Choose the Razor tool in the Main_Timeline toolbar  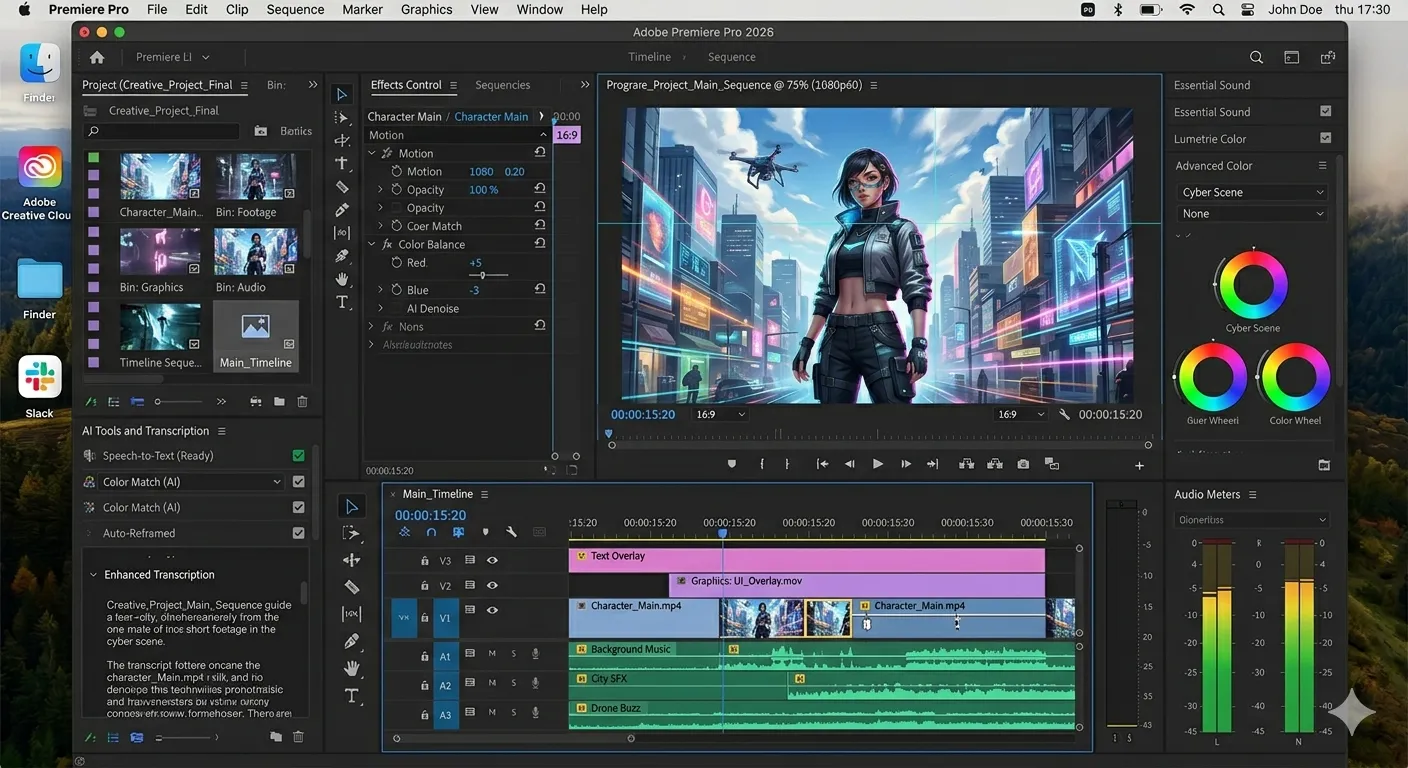coord(351,587)
